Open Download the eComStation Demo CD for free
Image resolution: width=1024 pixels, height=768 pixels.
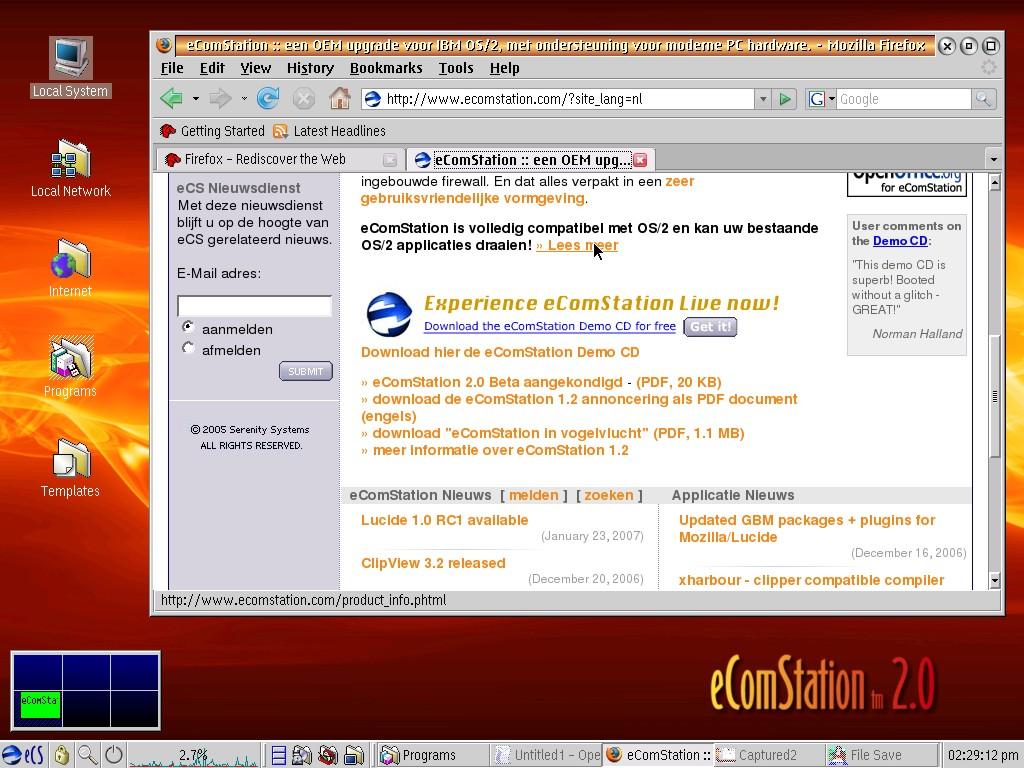[x=549, y=326]
